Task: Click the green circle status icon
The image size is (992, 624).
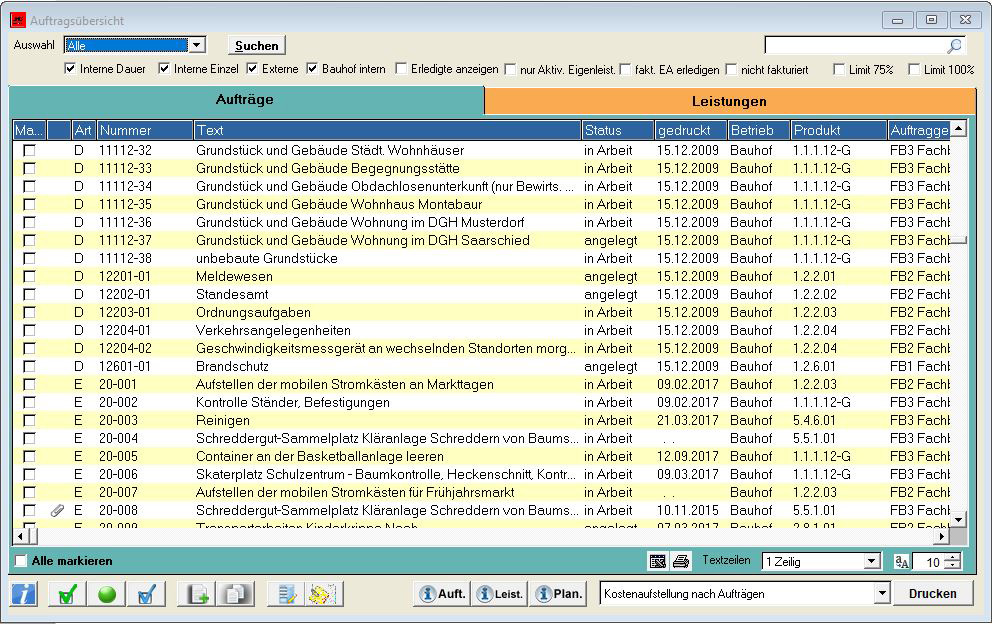Action: pyautogui.click(x=107, y=594)
